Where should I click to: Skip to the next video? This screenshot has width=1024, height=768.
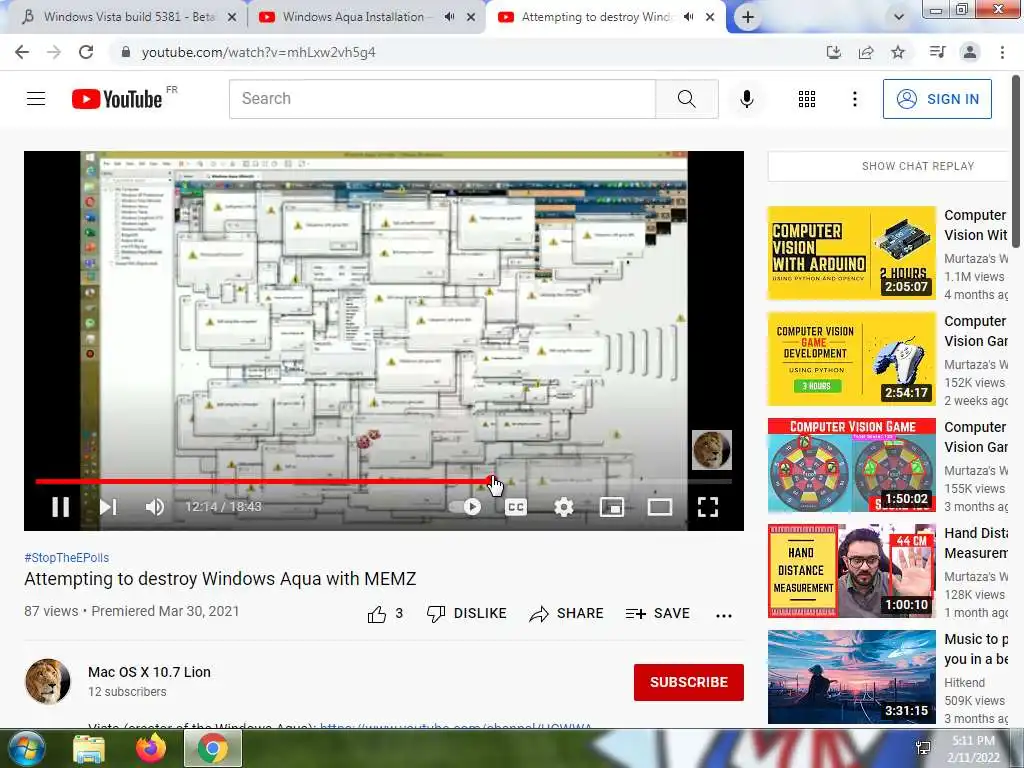pos(108,507)
